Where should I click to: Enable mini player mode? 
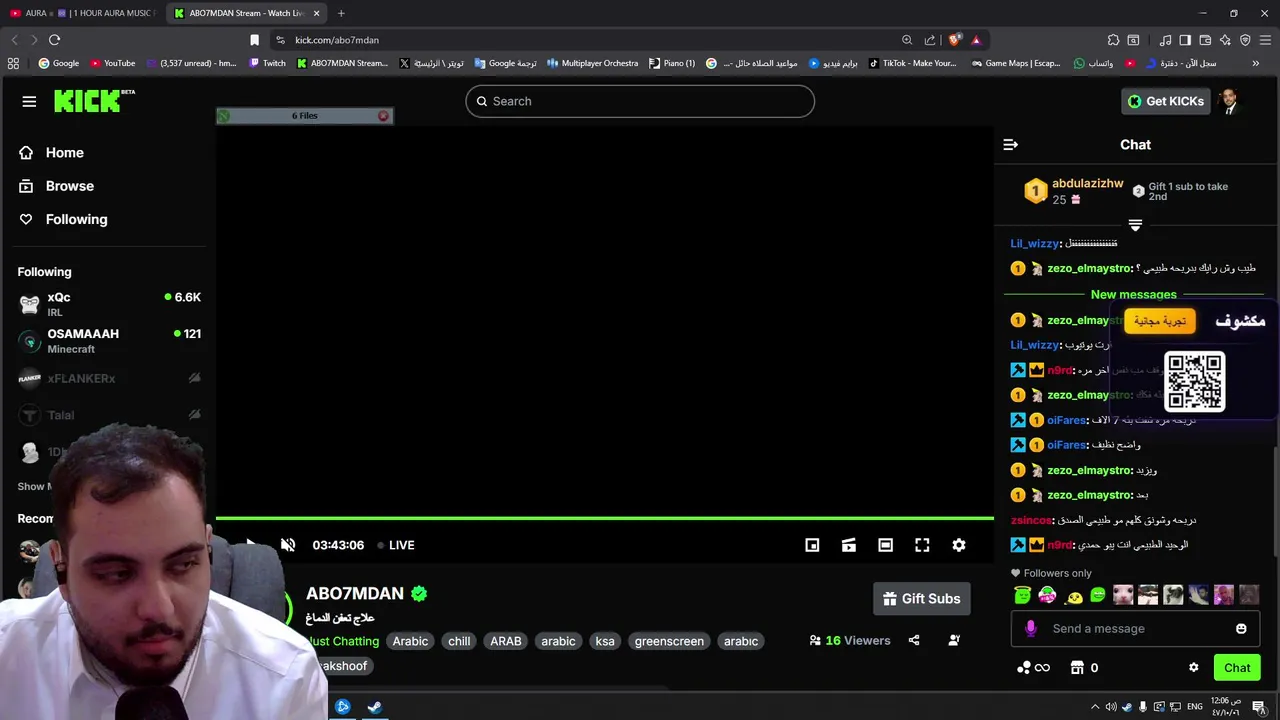(812, 545)
